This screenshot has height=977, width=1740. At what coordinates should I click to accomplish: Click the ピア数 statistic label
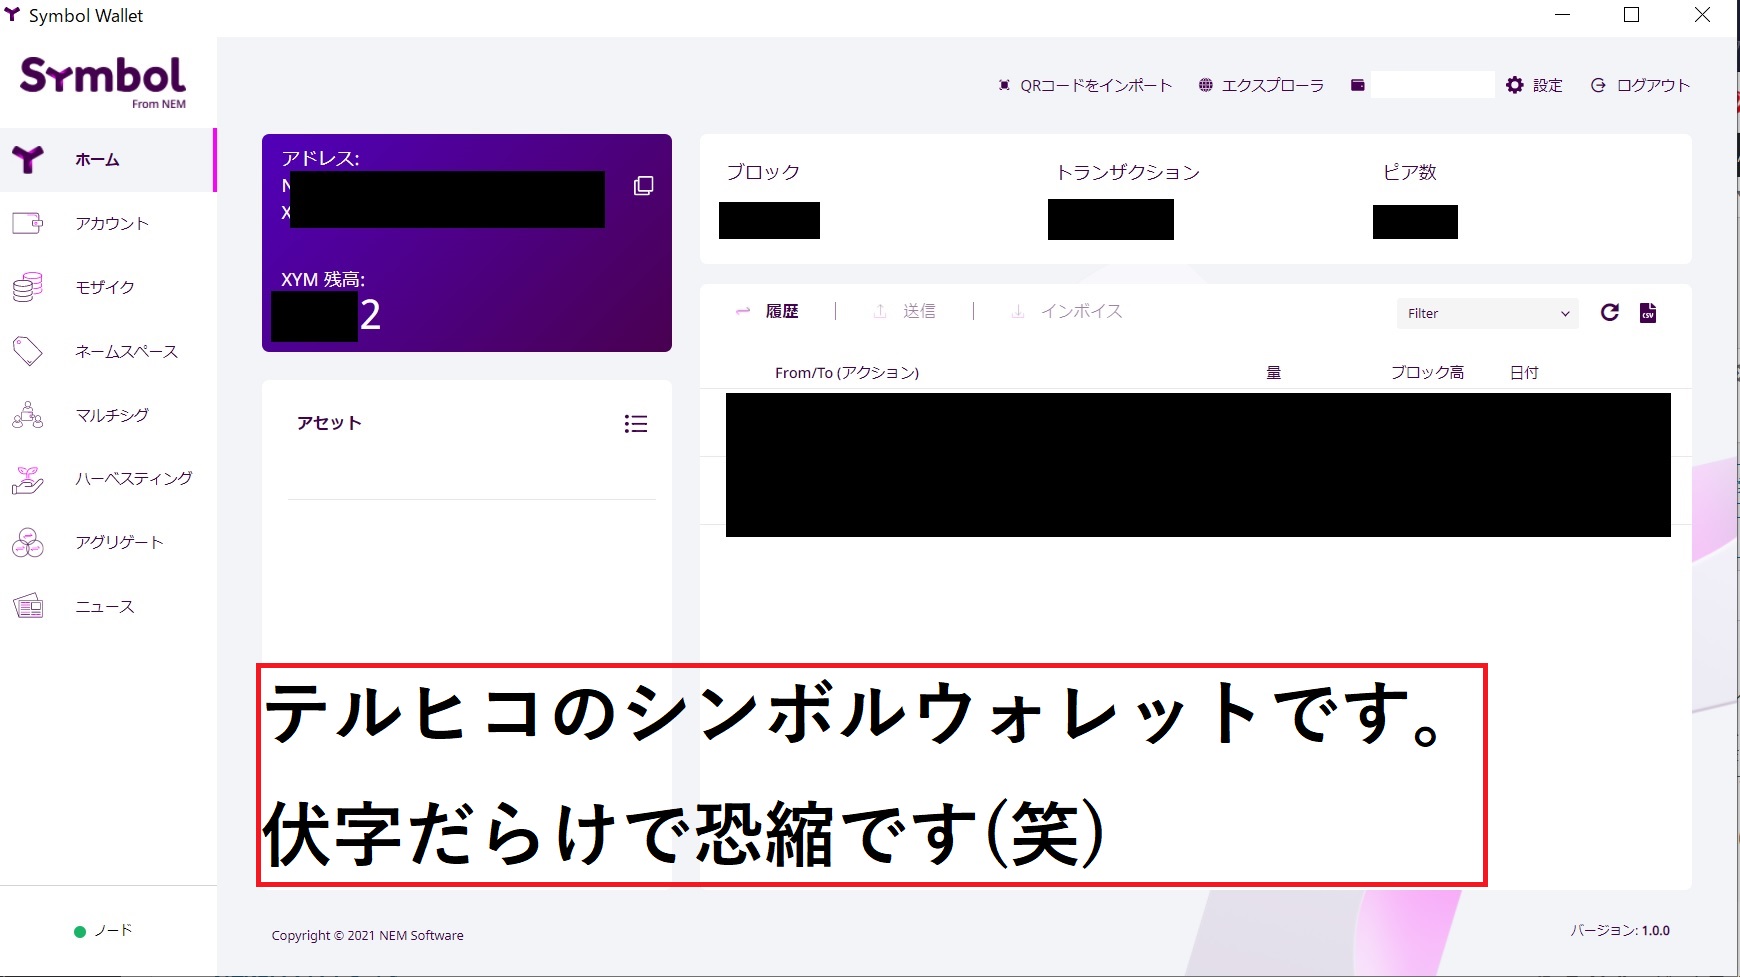(1410, 172)
